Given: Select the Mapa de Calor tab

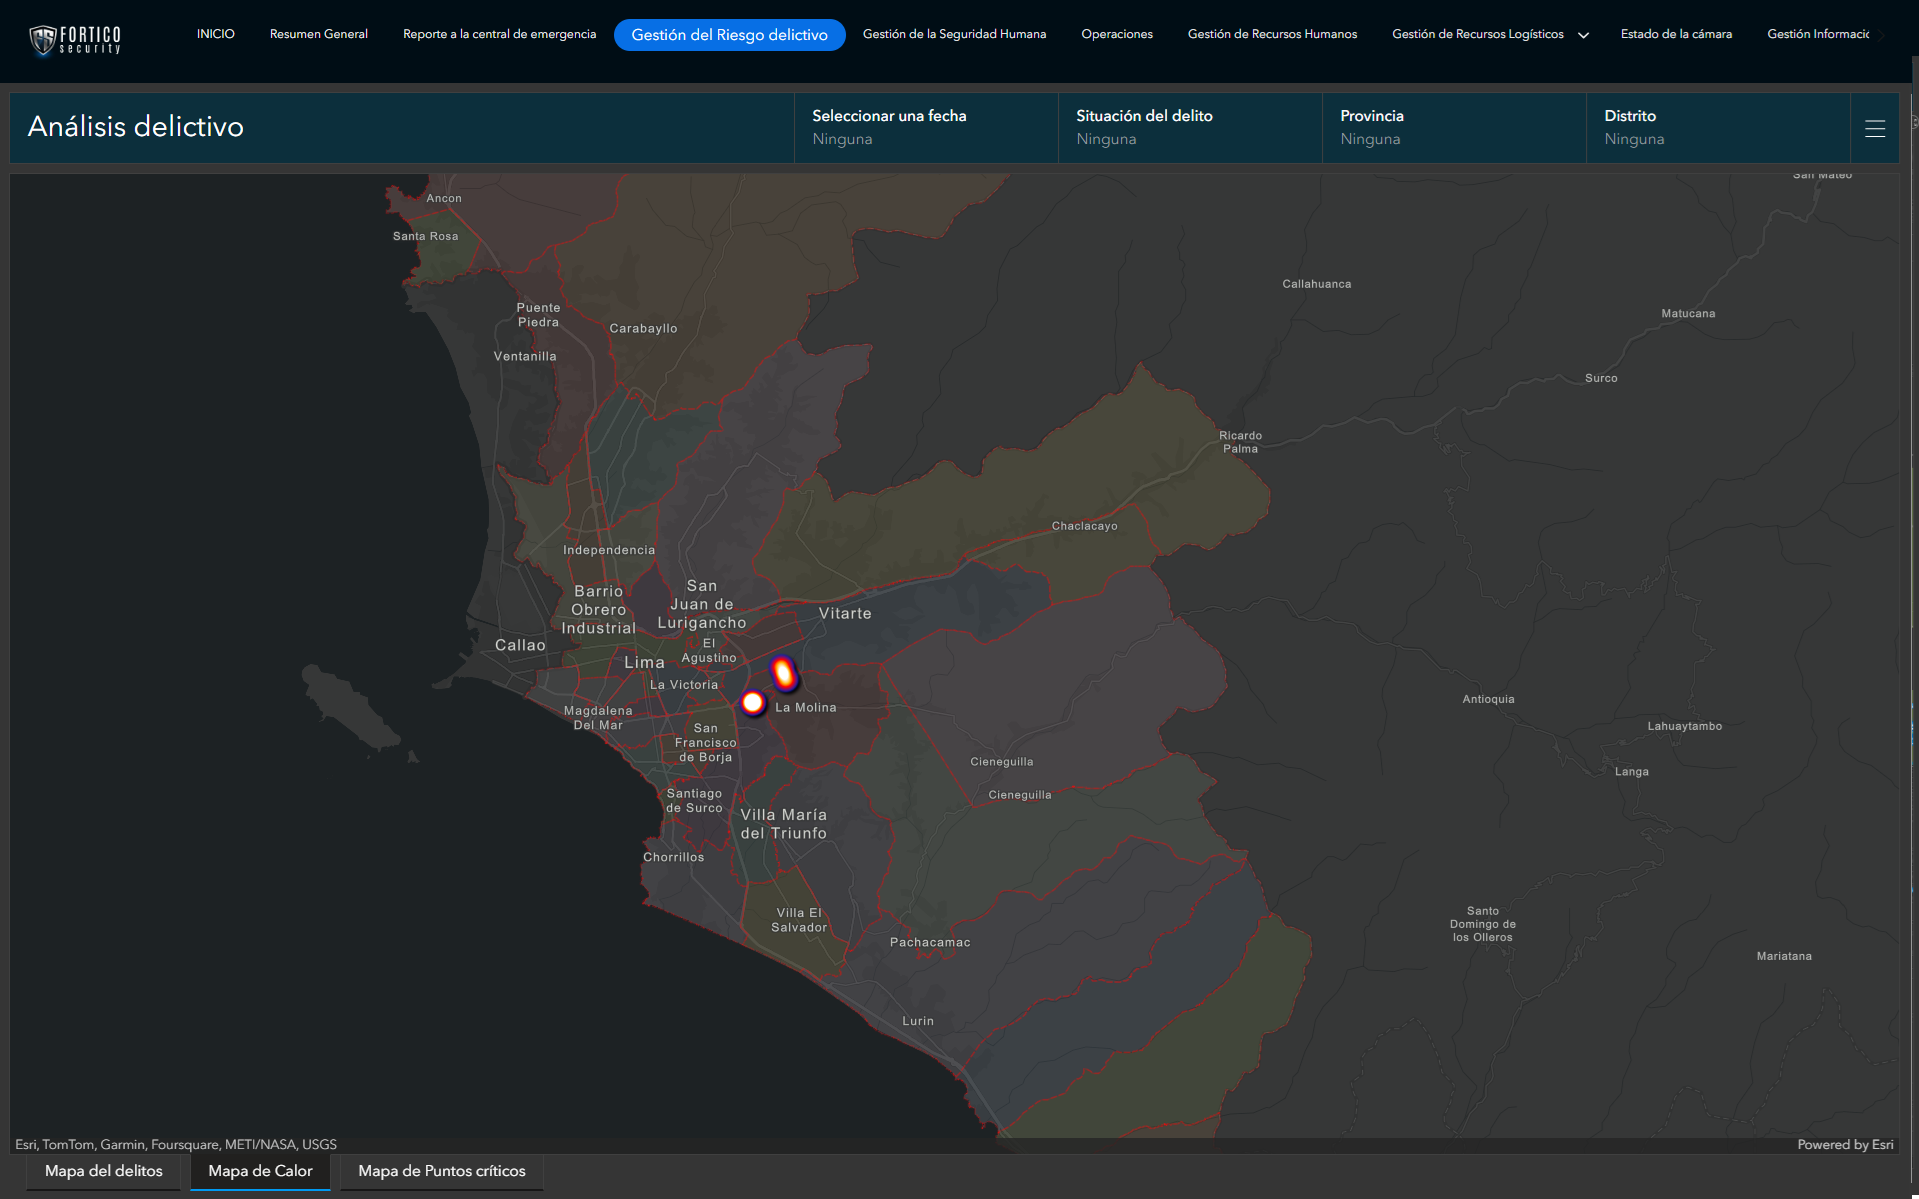Looking at the screenshot, I should (x=260, y=1171).
